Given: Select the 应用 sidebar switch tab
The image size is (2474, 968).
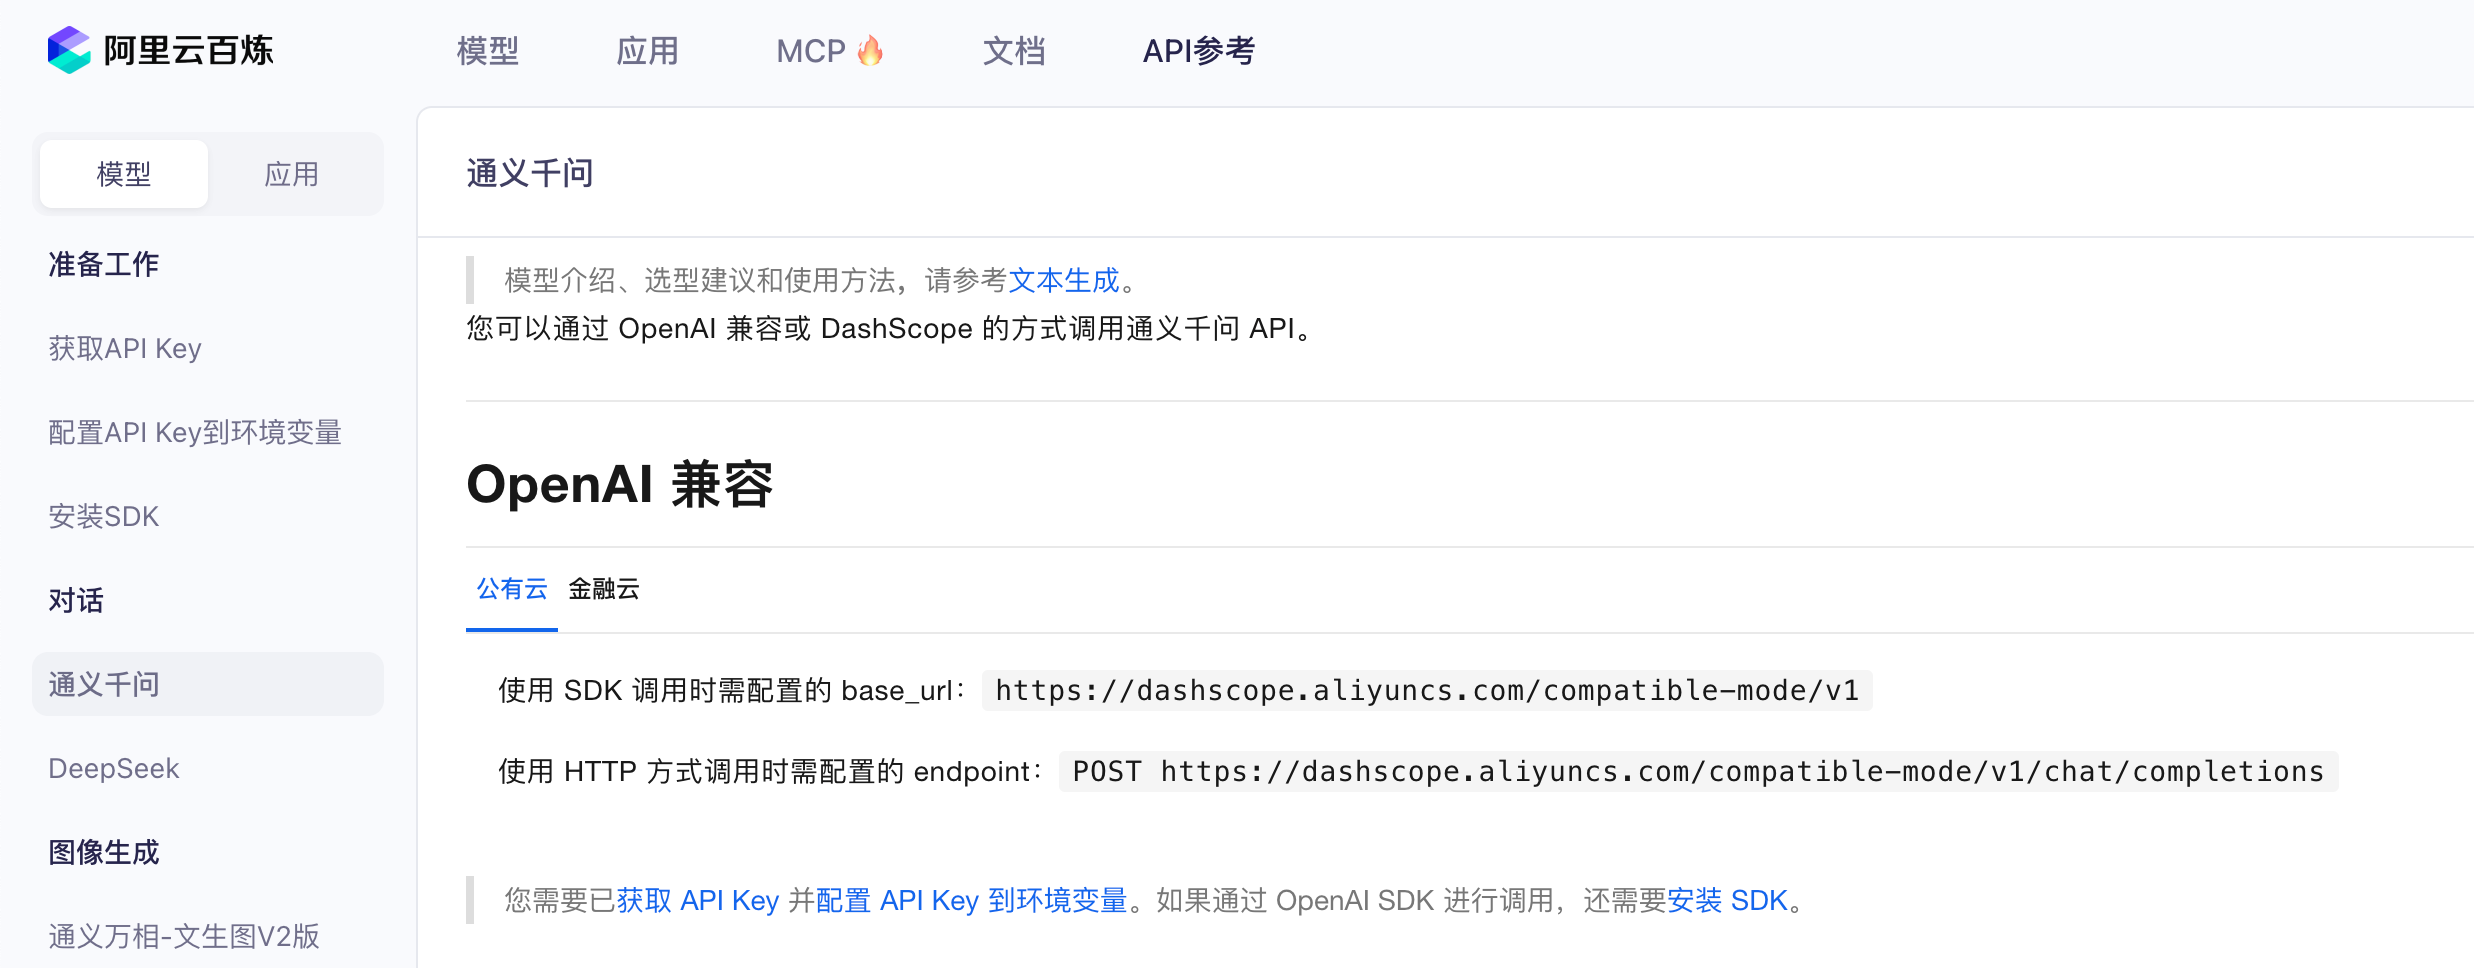Looking at the screenshot, I should [292, 174].
